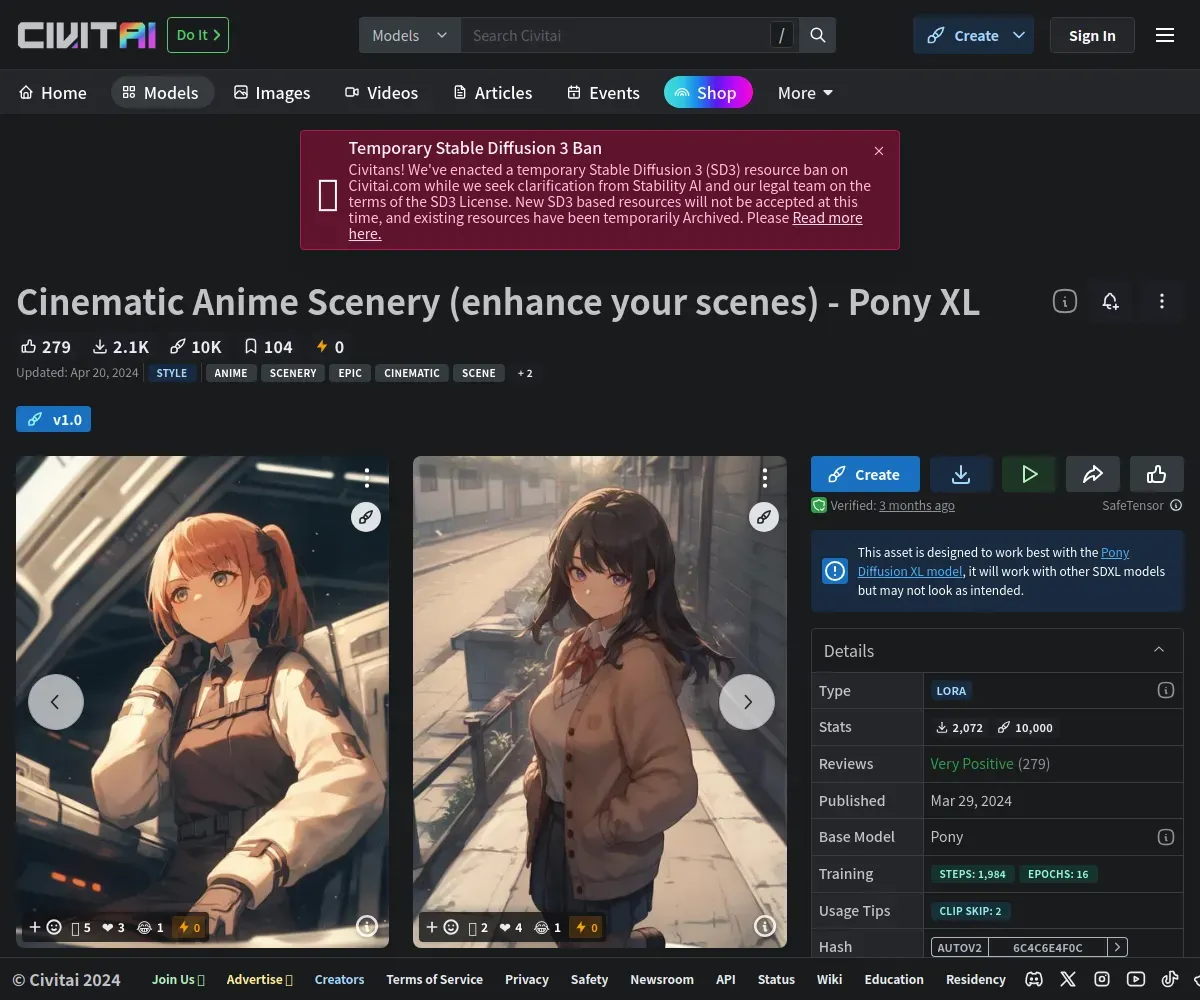Click the yellow buzz tip on dark-haired image
1200x1000 pixels.
coord(587,927)
